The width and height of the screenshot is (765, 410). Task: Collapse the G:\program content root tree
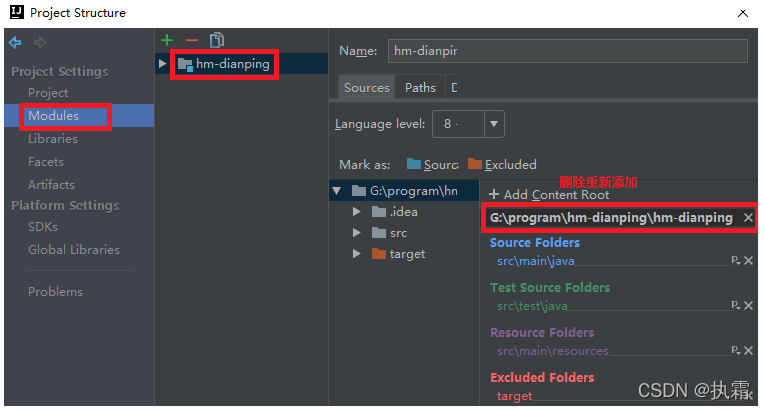[x=337, y=191]
